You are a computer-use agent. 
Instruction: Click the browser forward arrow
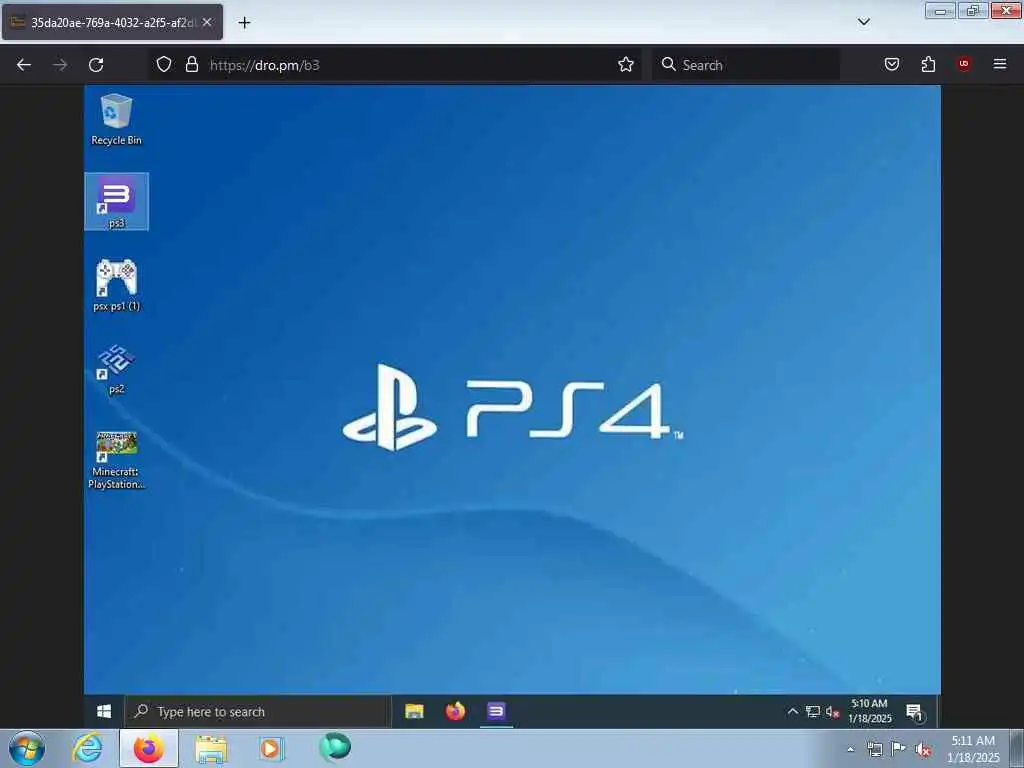pyautogui.click(x=59, y=65)
